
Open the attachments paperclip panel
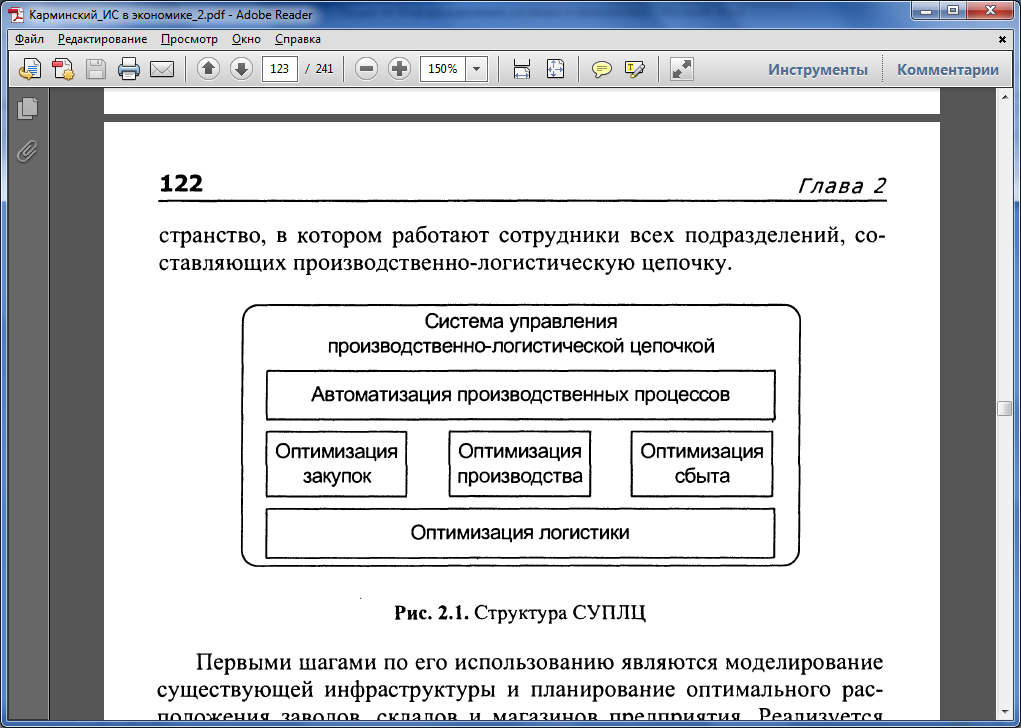(x=27, y=151)
